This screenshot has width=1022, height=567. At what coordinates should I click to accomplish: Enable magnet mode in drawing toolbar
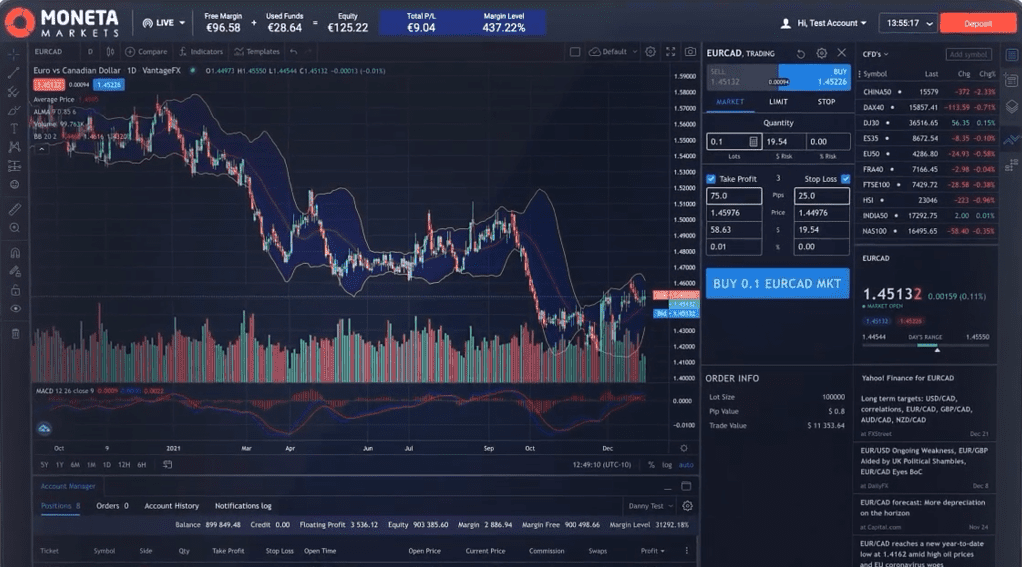14,253
